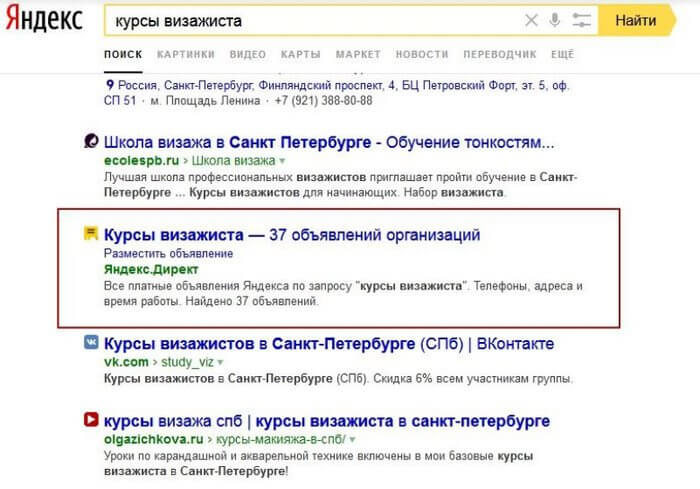Click snippet text Скидка 6% всем участникам группы
The width and height of the screenshot is (700, 489).
pos(473,379)
